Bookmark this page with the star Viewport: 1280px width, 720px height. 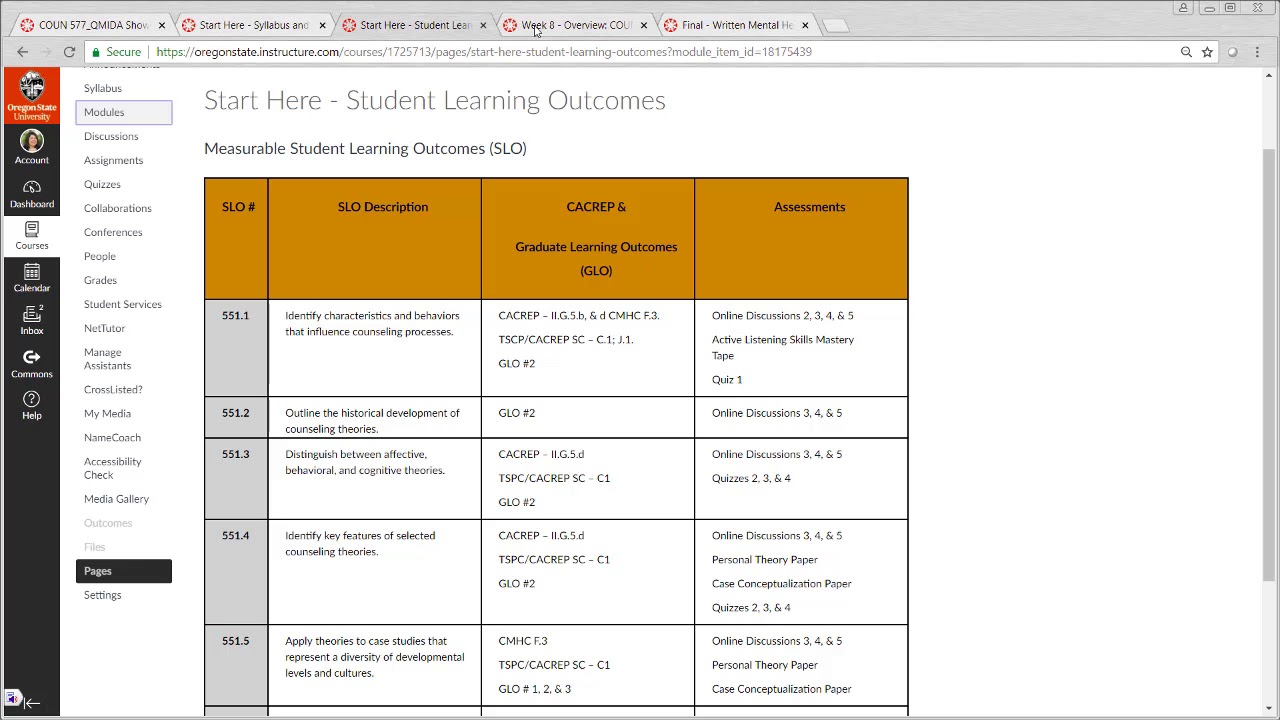[1207, 52]
